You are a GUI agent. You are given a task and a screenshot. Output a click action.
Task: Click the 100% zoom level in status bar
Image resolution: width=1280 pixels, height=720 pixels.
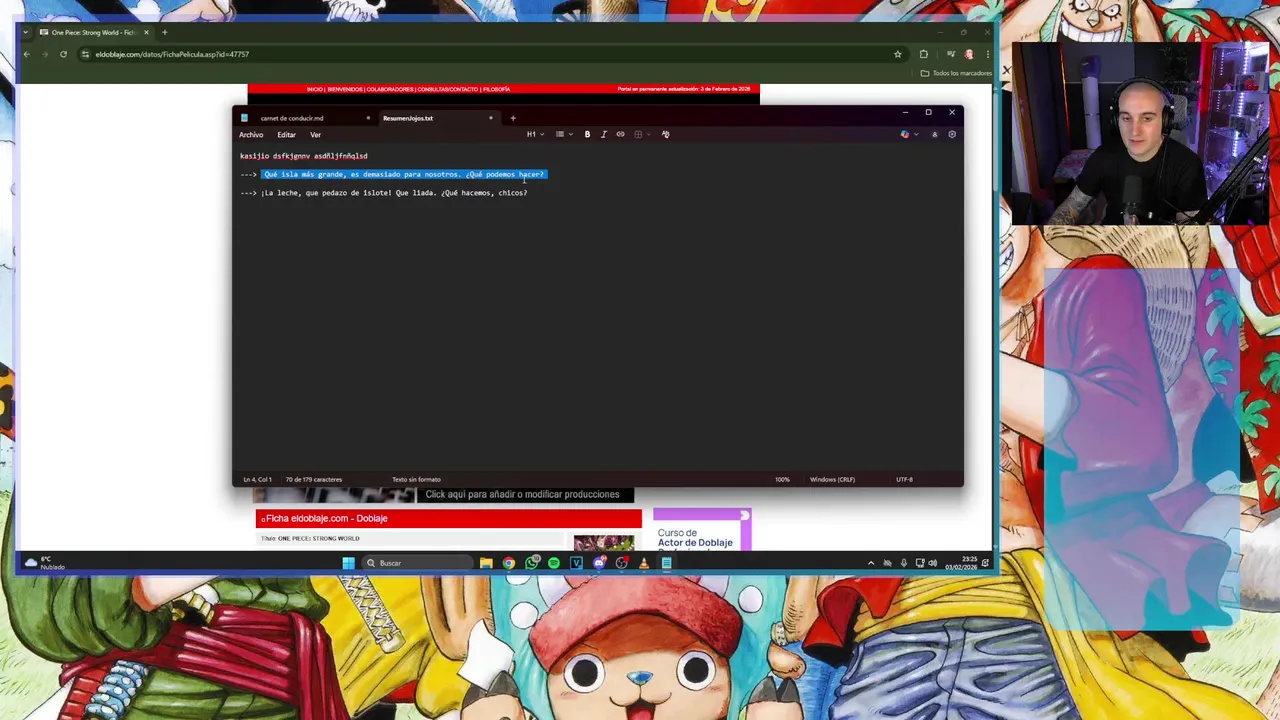point(782,479)
